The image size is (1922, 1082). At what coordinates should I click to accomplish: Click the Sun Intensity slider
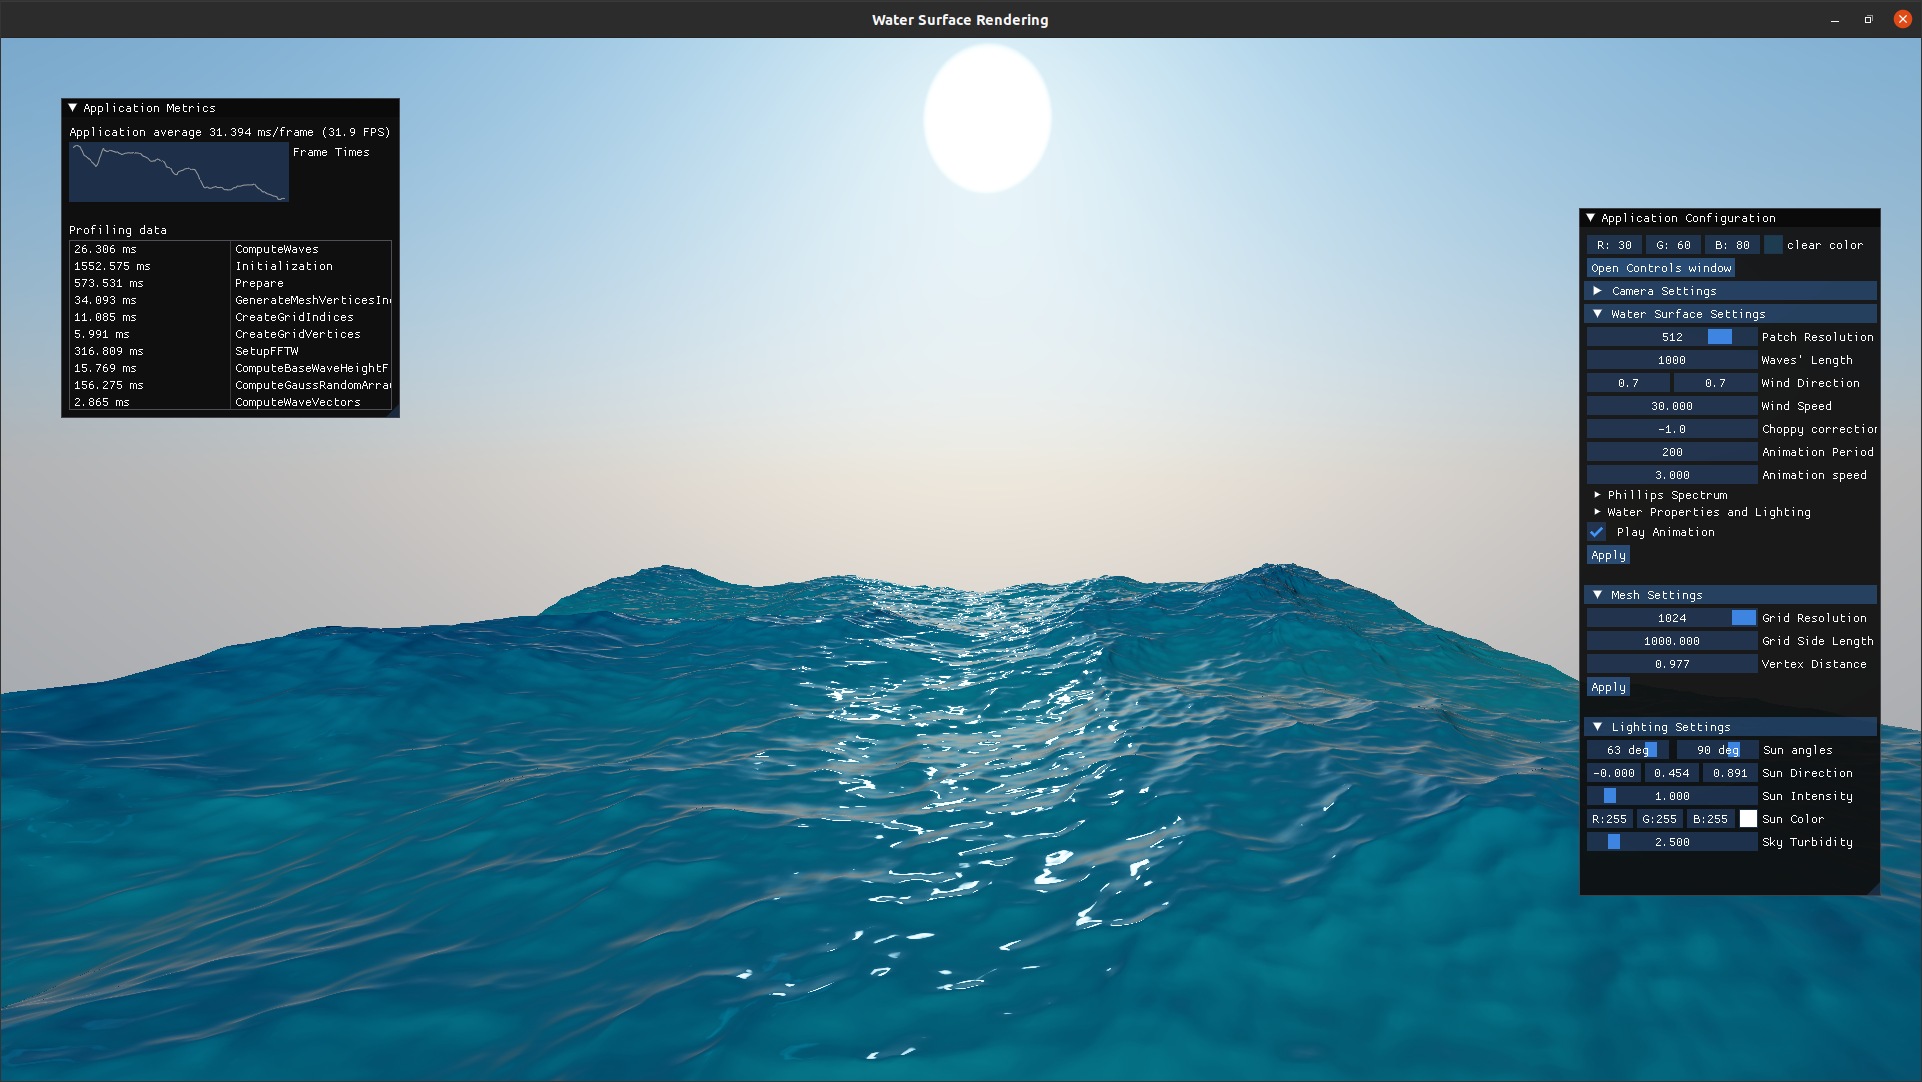[1671, 796]
